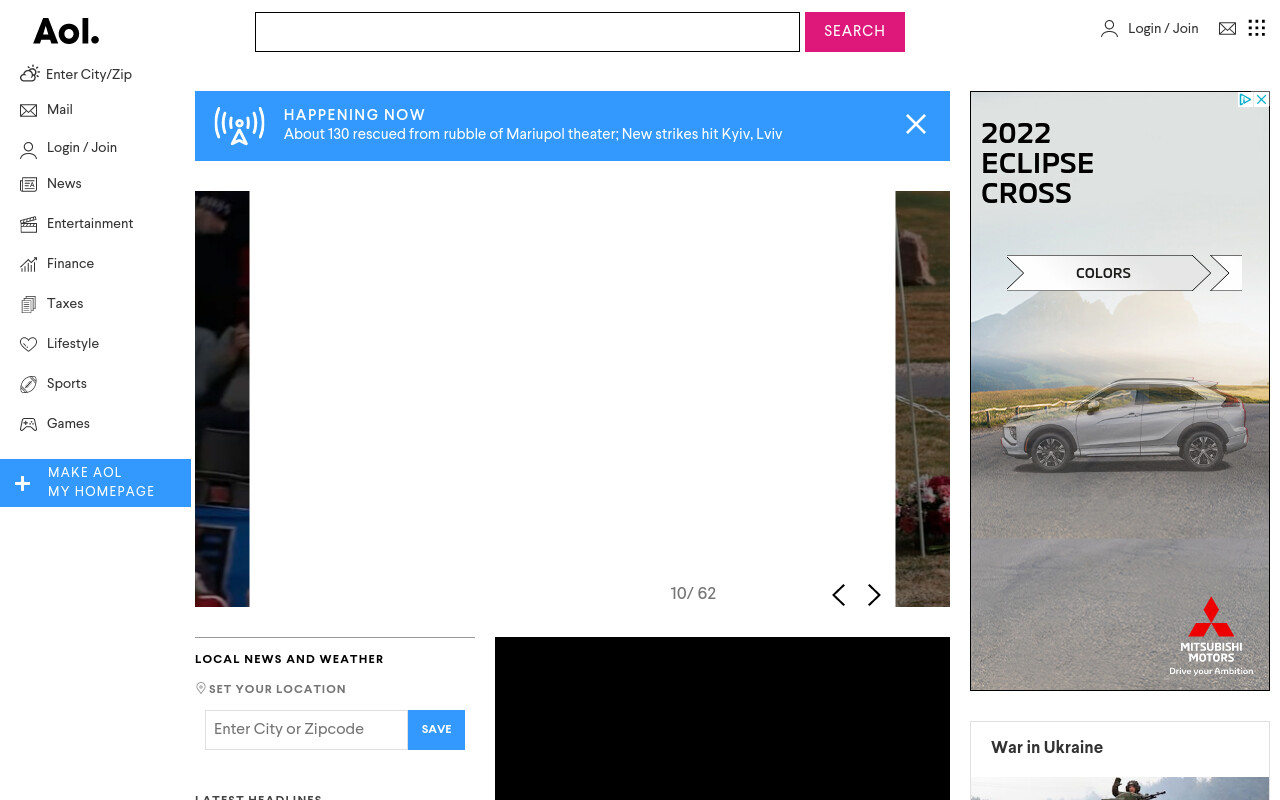Click the search text box
The image size is (1280, 800).
pos(527,32)
